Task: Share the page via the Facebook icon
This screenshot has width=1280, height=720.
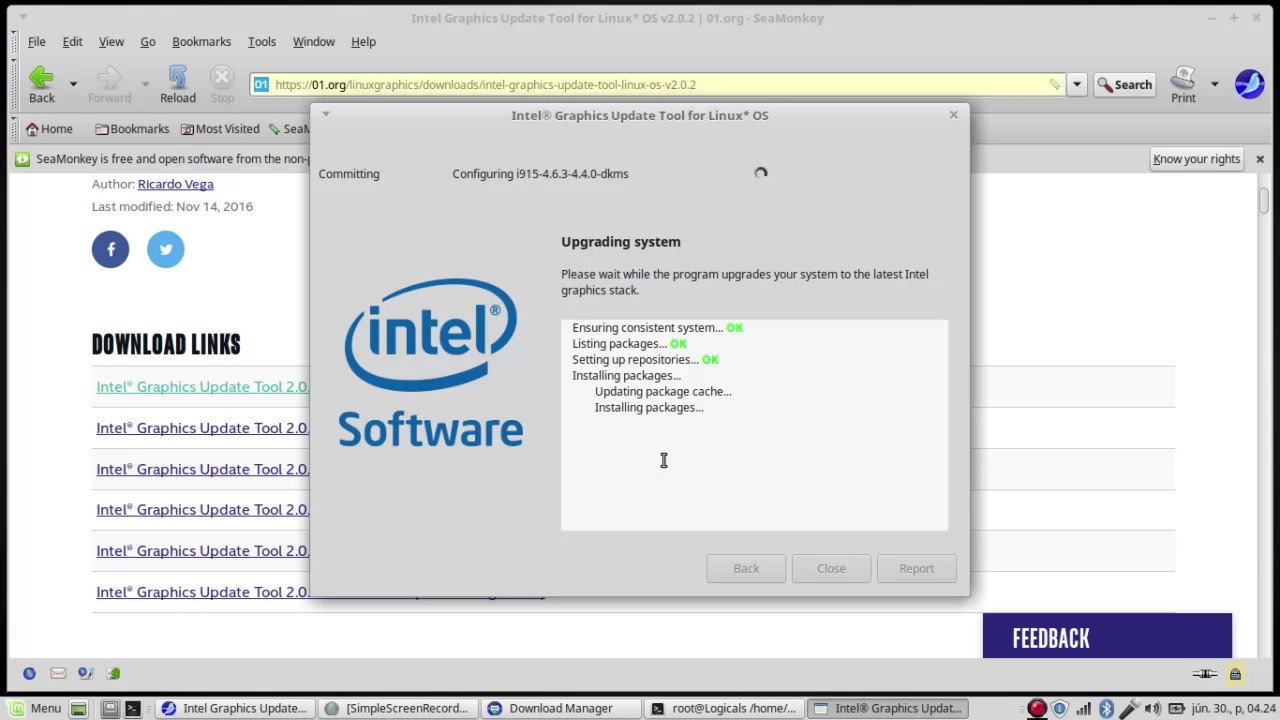Action: [111, 249]
